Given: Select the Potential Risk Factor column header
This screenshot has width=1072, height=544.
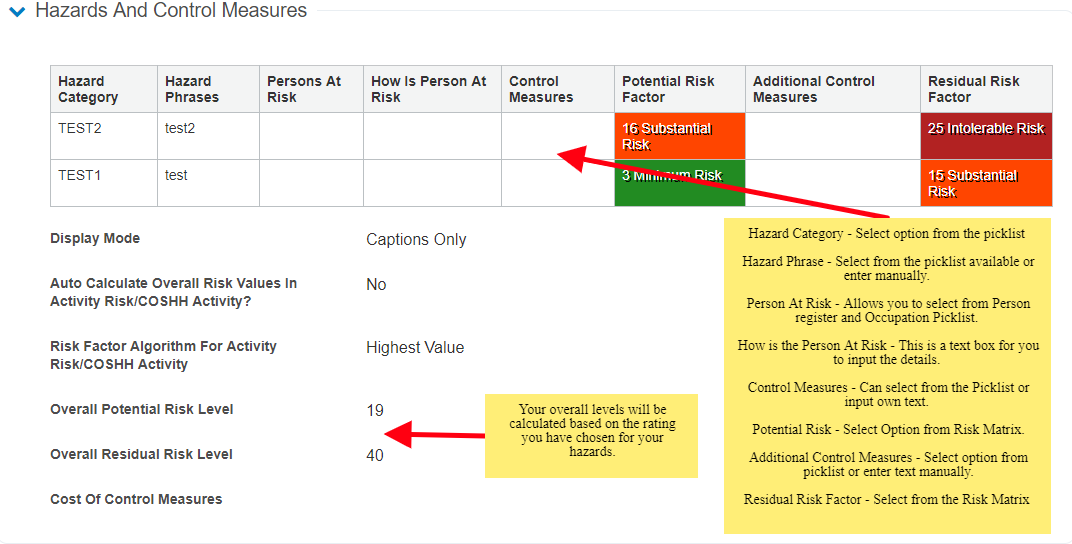Looking at the screenshot, I should 668,89.
